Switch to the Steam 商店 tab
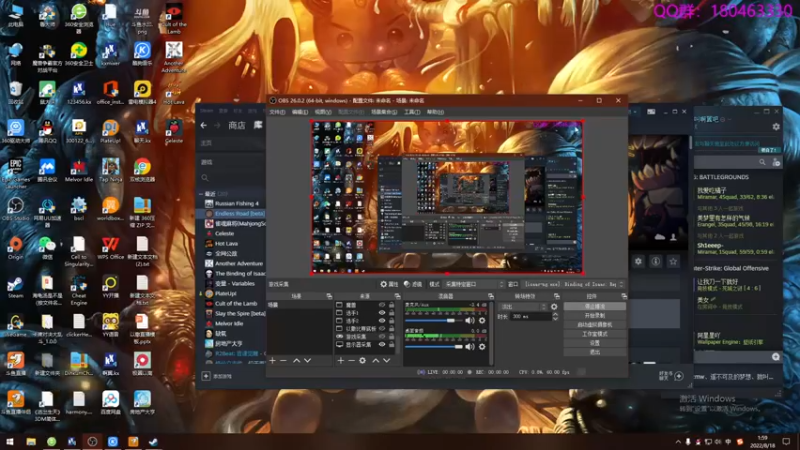 pos(236,125)
